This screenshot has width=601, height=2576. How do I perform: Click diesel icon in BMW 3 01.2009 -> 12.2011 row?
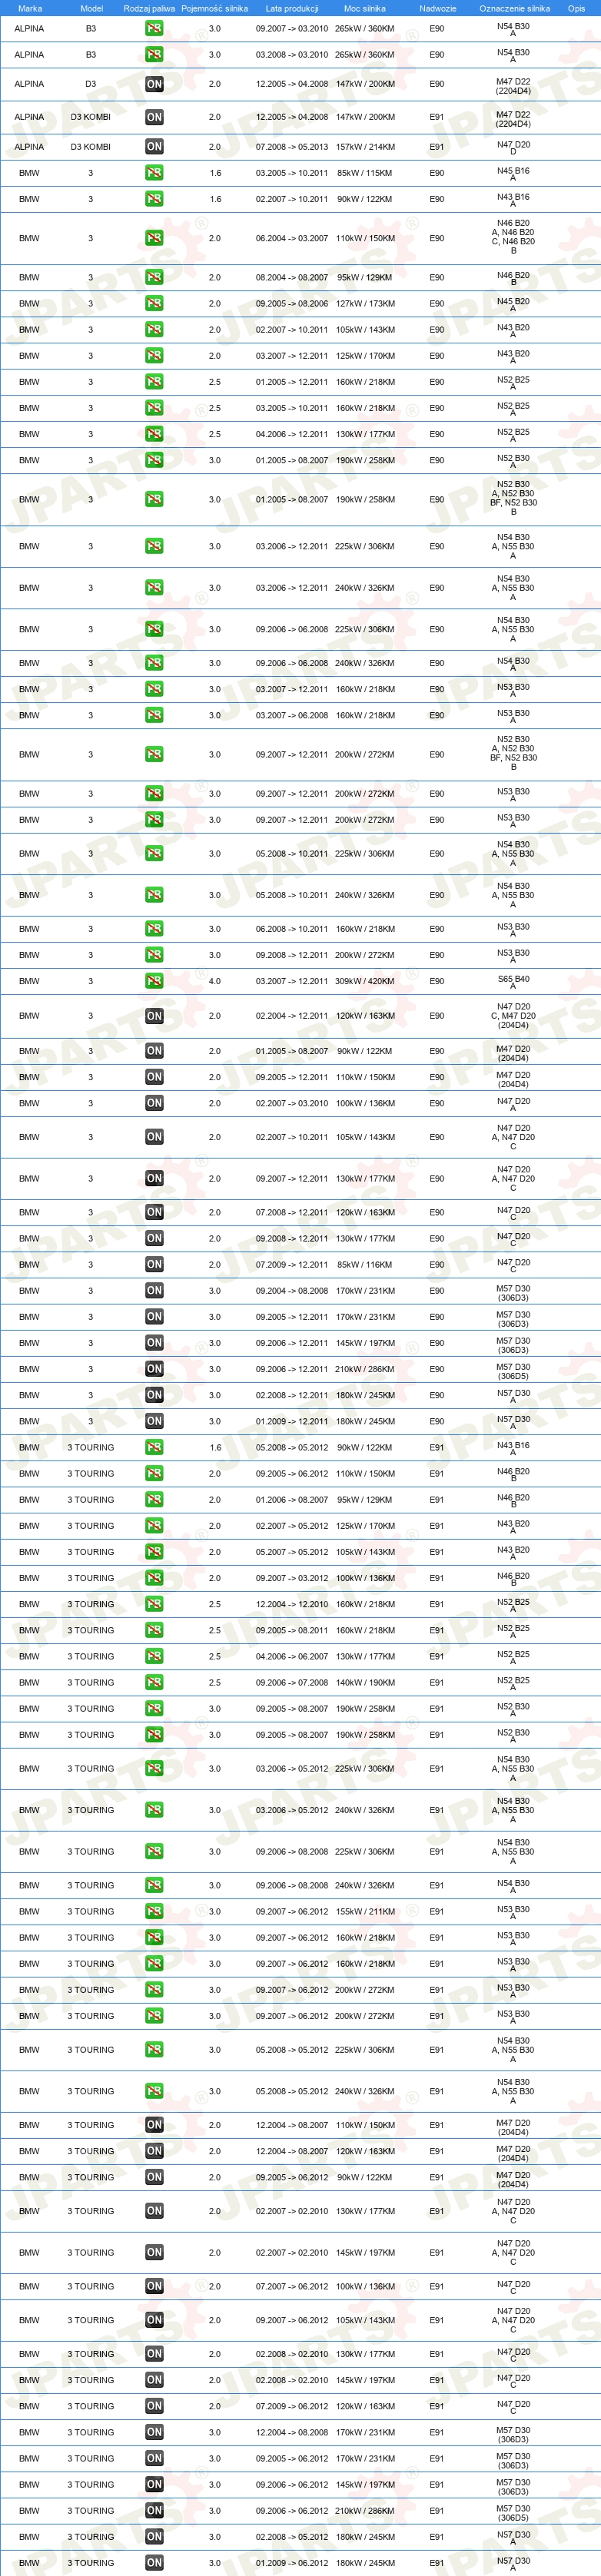click(x=154, y=1421)
